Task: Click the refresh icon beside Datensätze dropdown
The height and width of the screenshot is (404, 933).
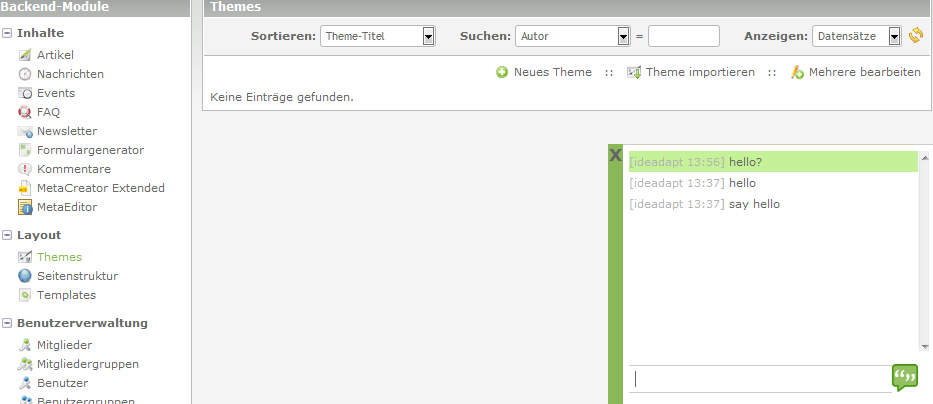Action: tap(916, 36)
